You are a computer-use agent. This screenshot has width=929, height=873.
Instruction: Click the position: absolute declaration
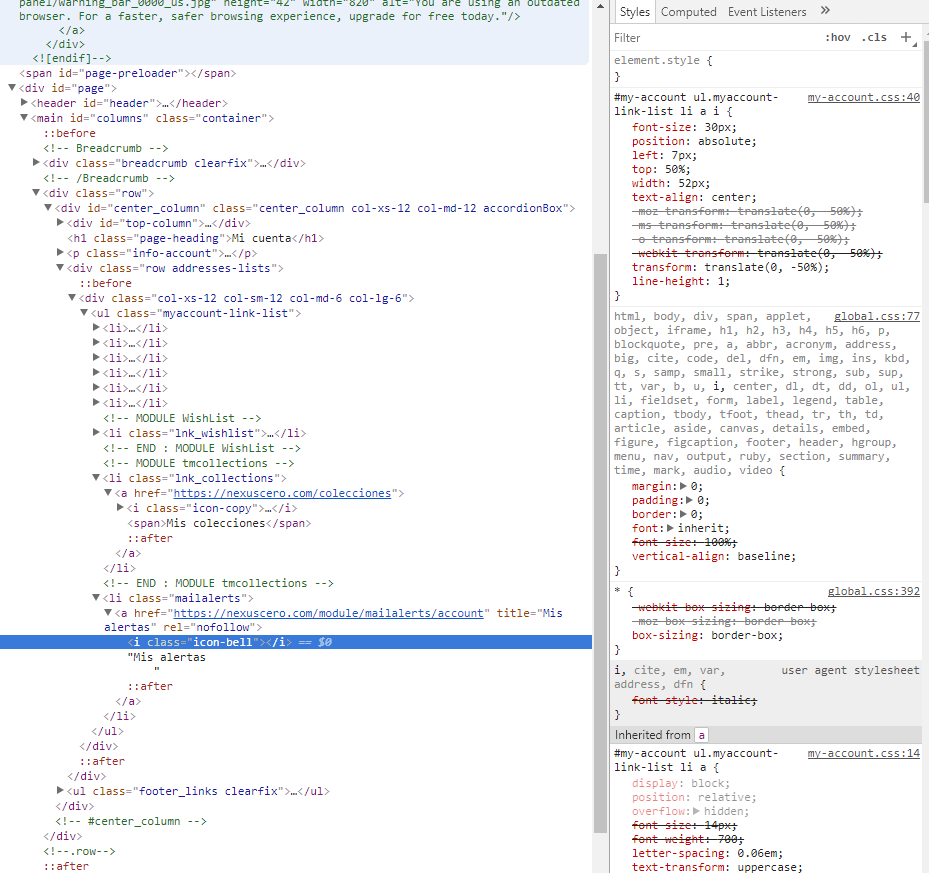694,141
